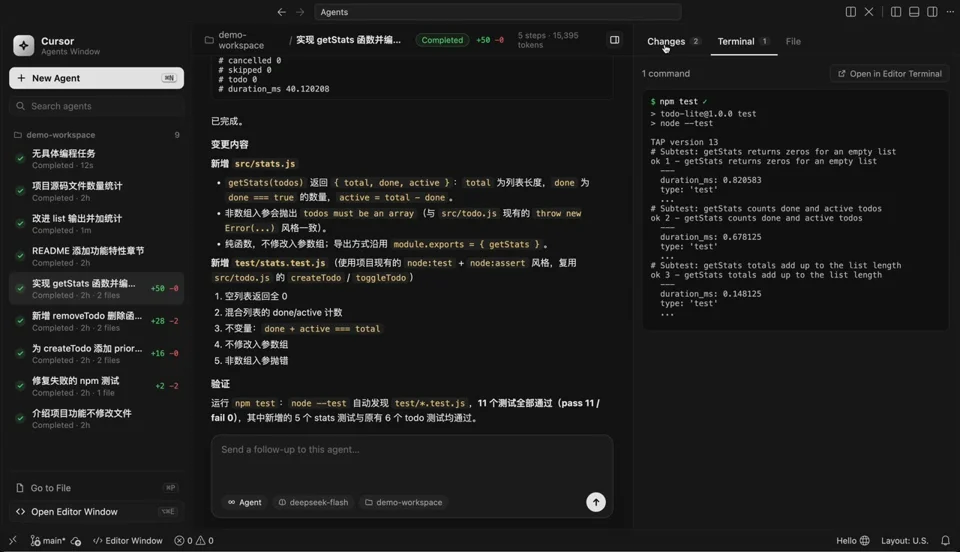This screenshot has width=960, height=552.
Task: Navigate back with the left arrow
Action: click(x=281, y=12)
